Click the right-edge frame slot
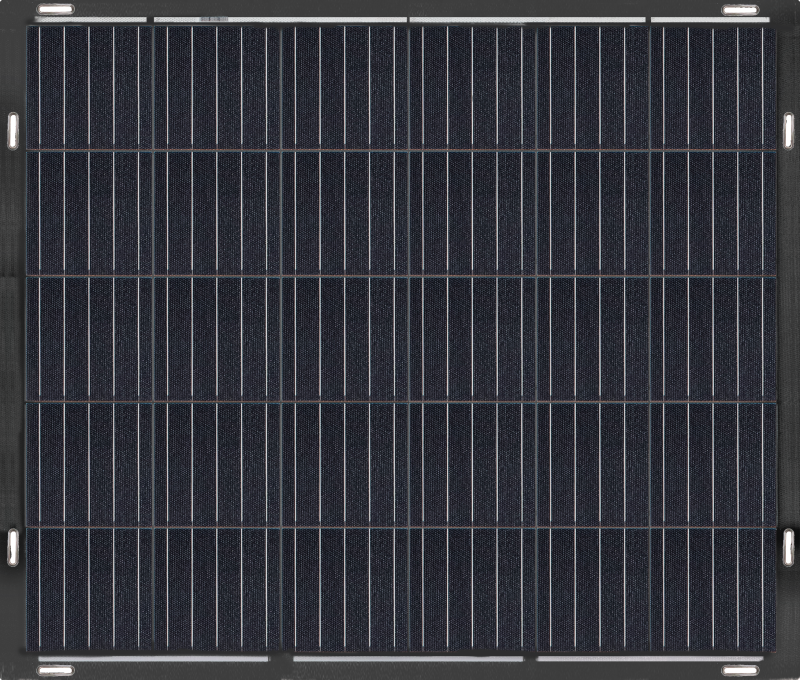The width and height of the screenshot is (800, 680). click(x=788, y=128)
